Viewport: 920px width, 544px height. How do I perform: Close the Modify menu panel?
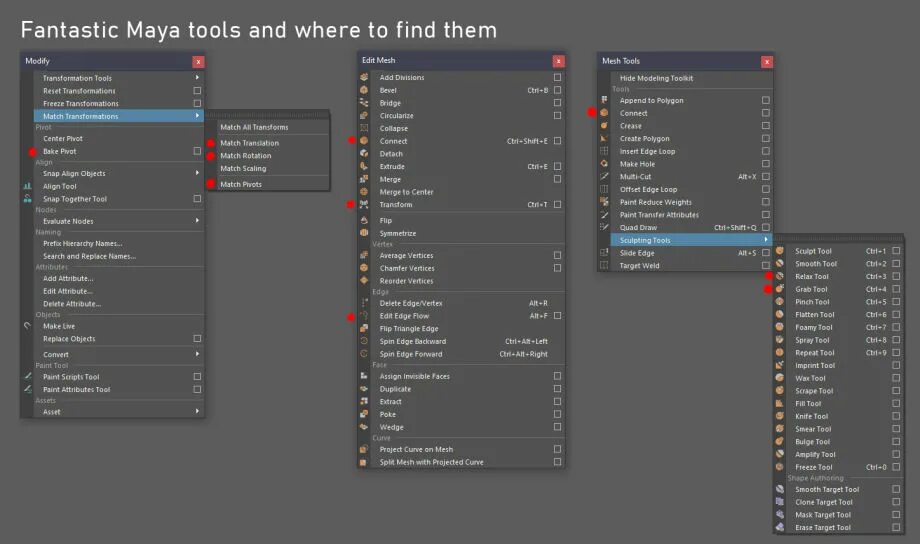198,62
